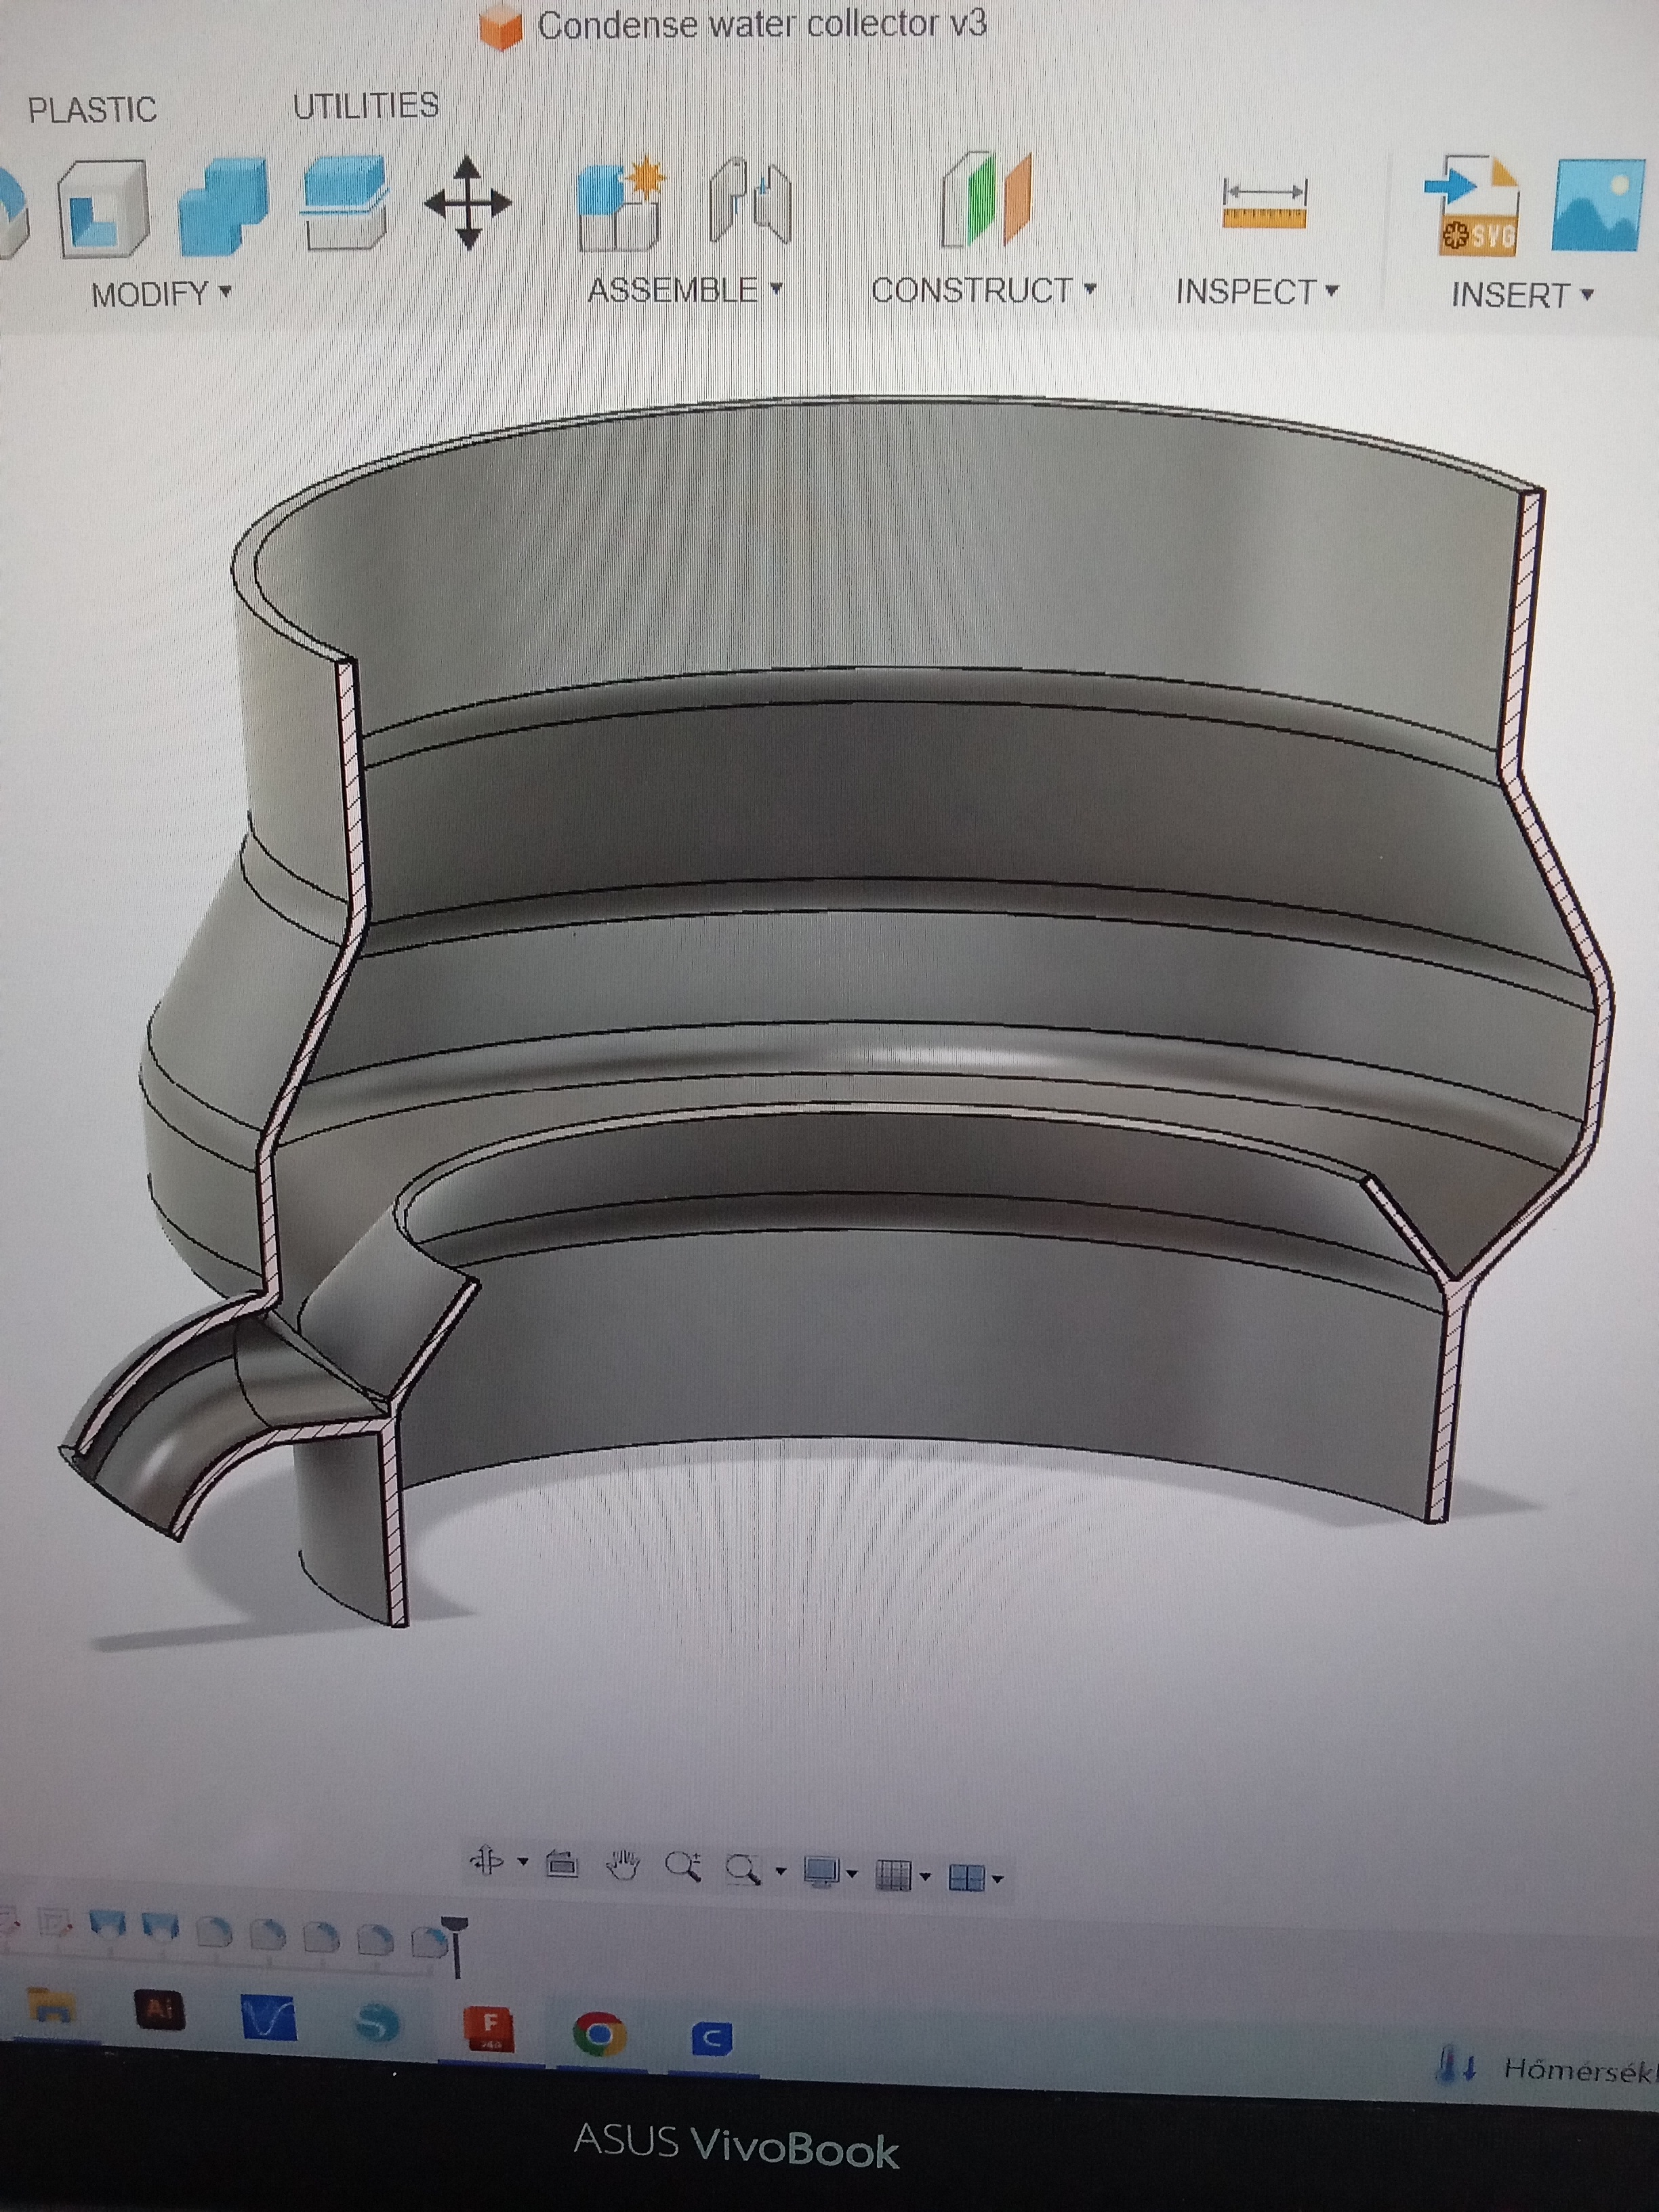Open the INSPECT dropdown menu
The width and height of the screenshot is (1659, 2212).
(x=1256, y=291)
